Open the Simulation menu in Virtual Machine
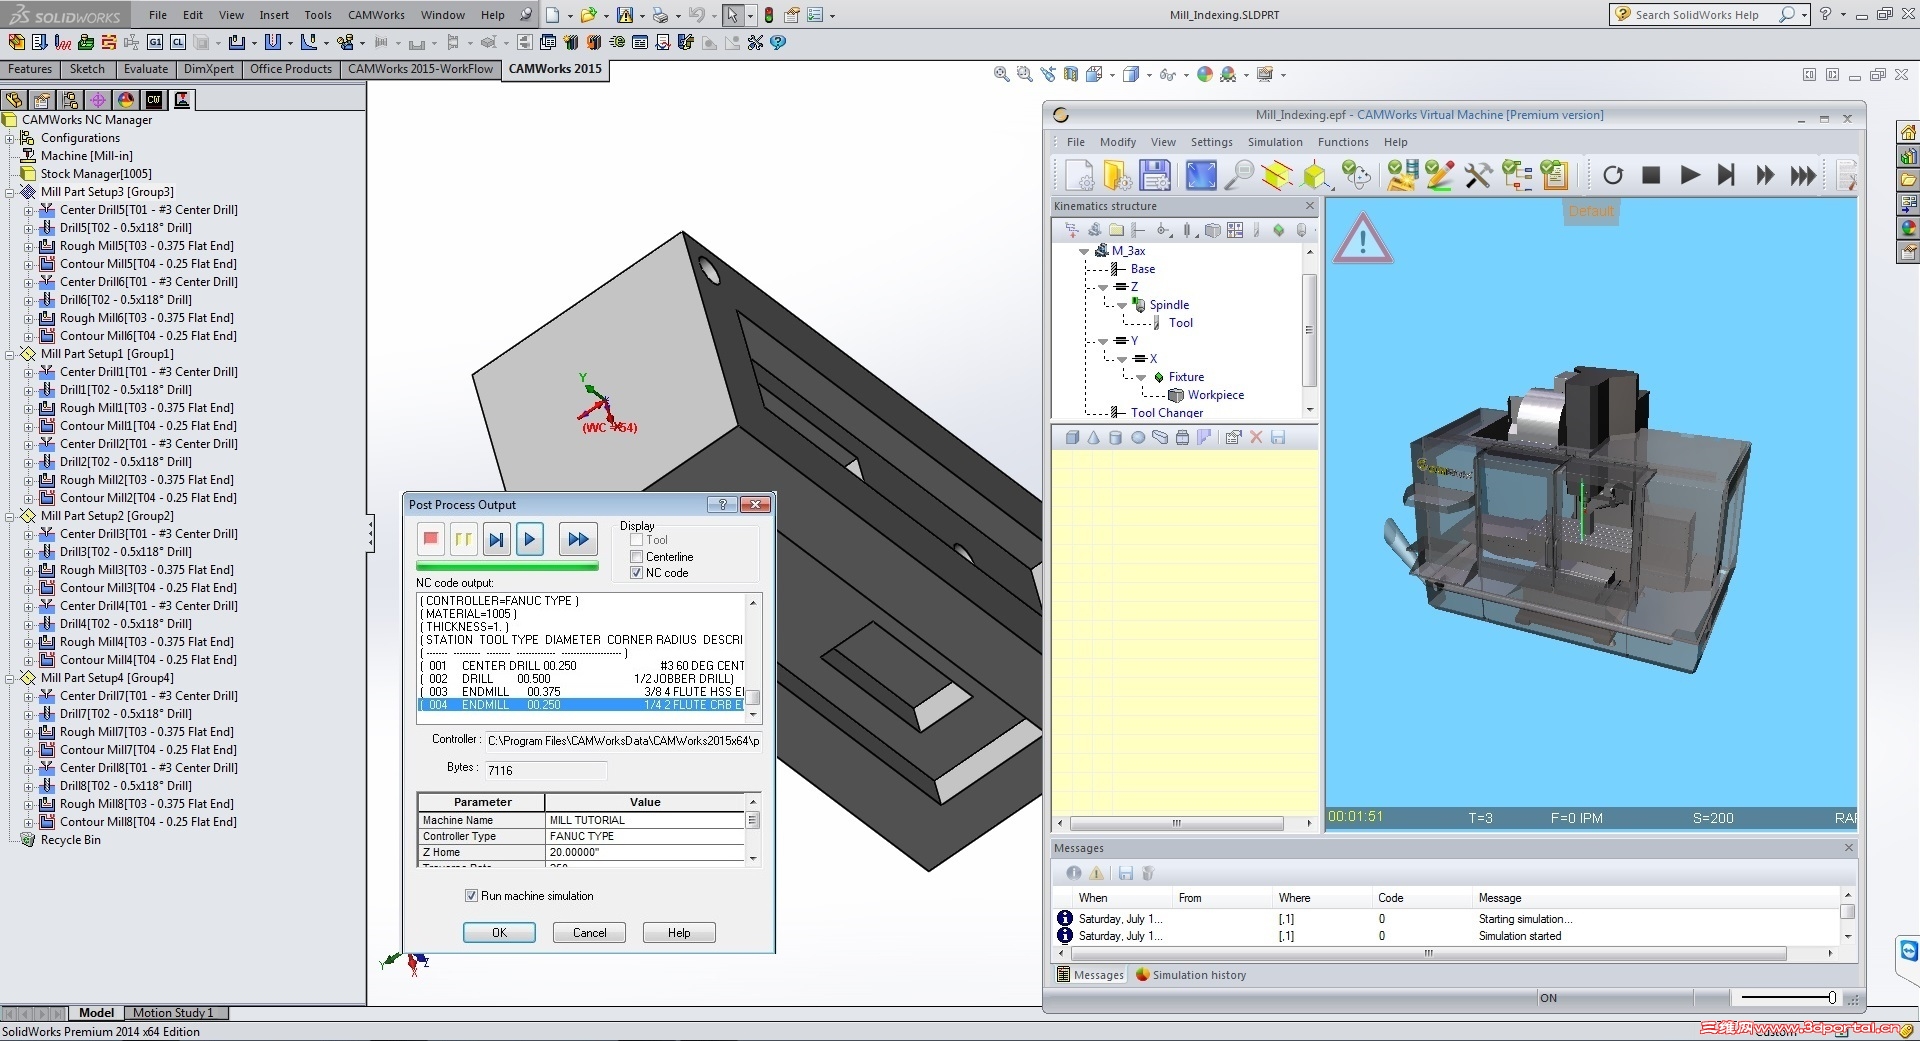 (x=1275, y=142)
